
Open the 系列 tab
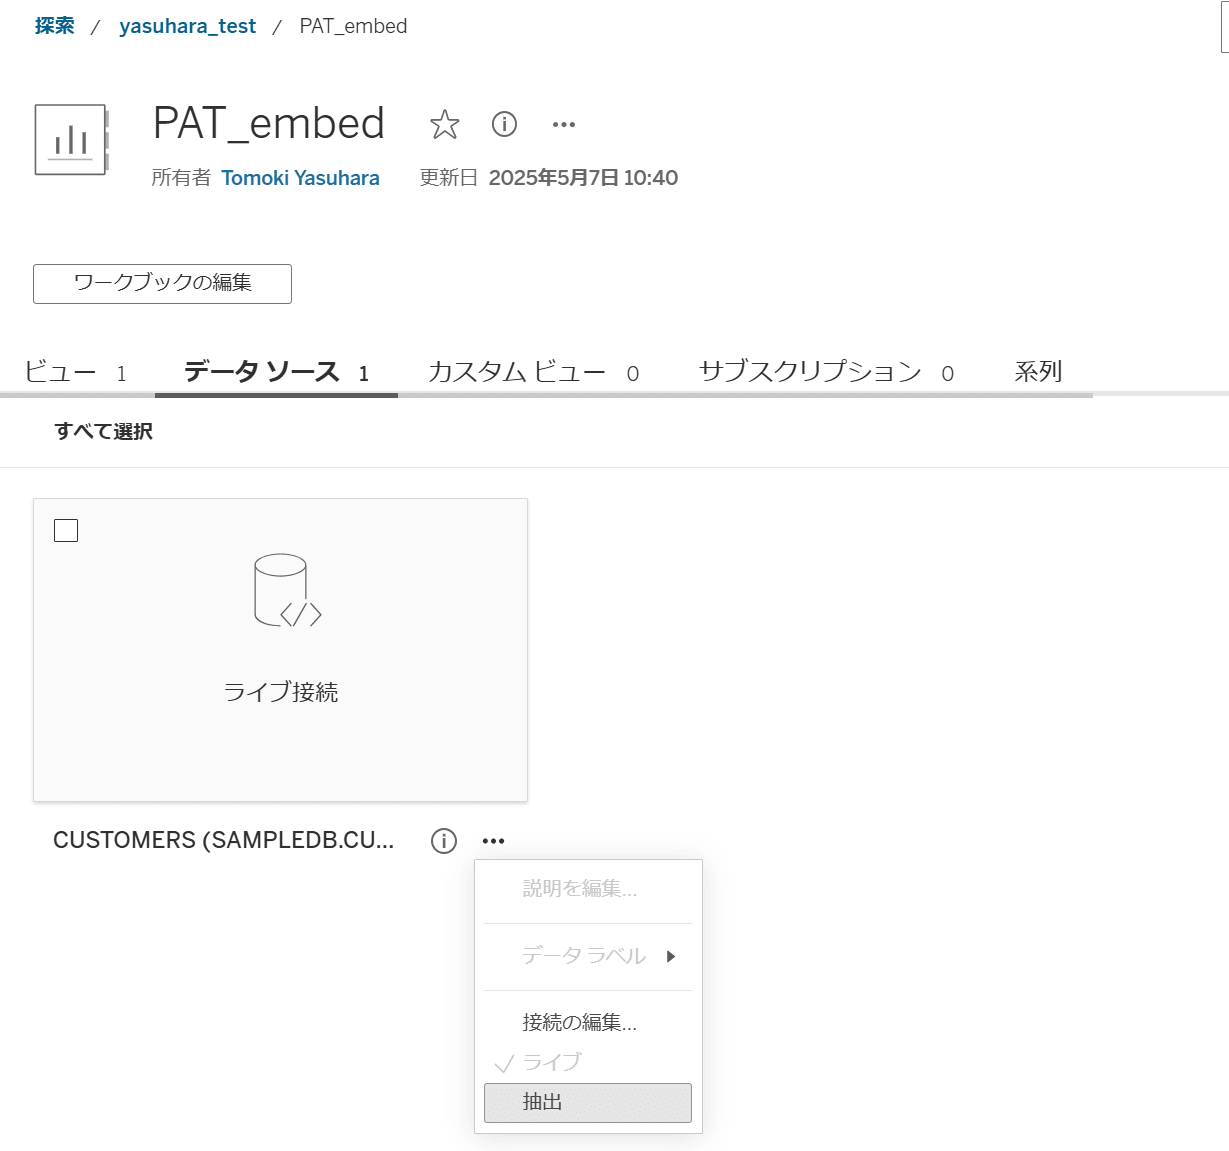click(x=1038, y=372)
